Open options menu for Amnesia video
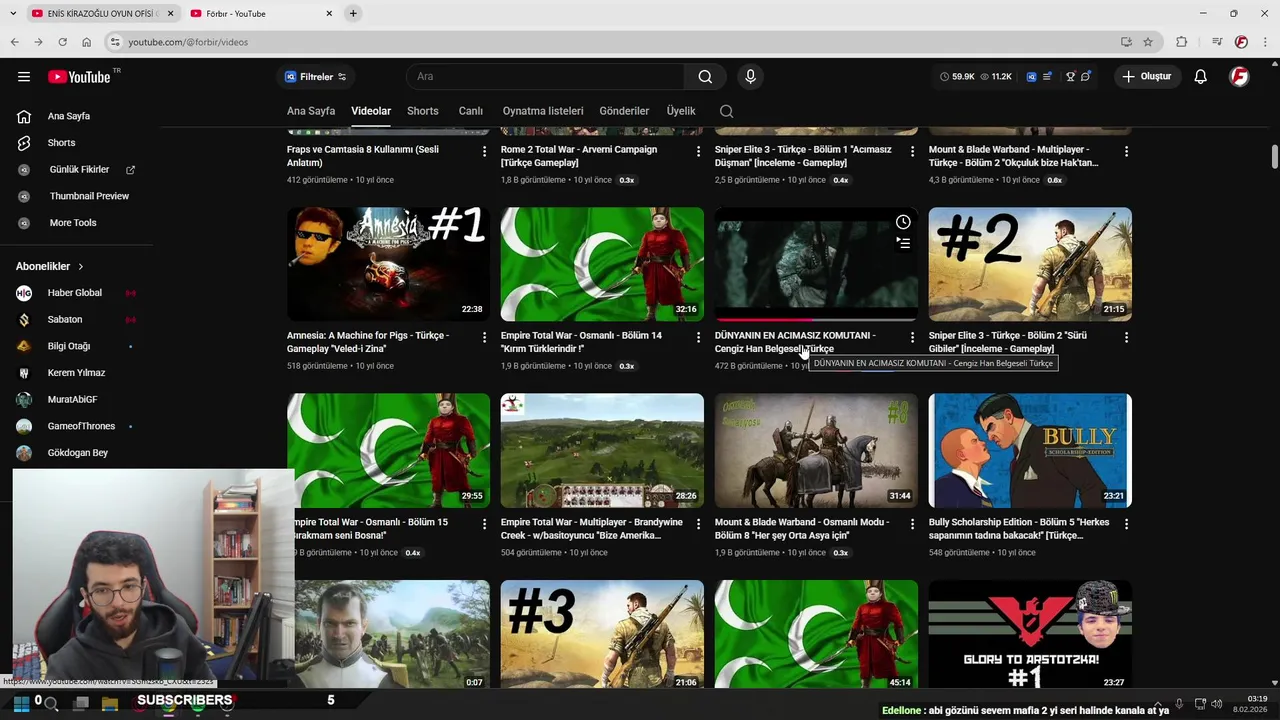This screenshot has height=720, width=1280. 484,337
